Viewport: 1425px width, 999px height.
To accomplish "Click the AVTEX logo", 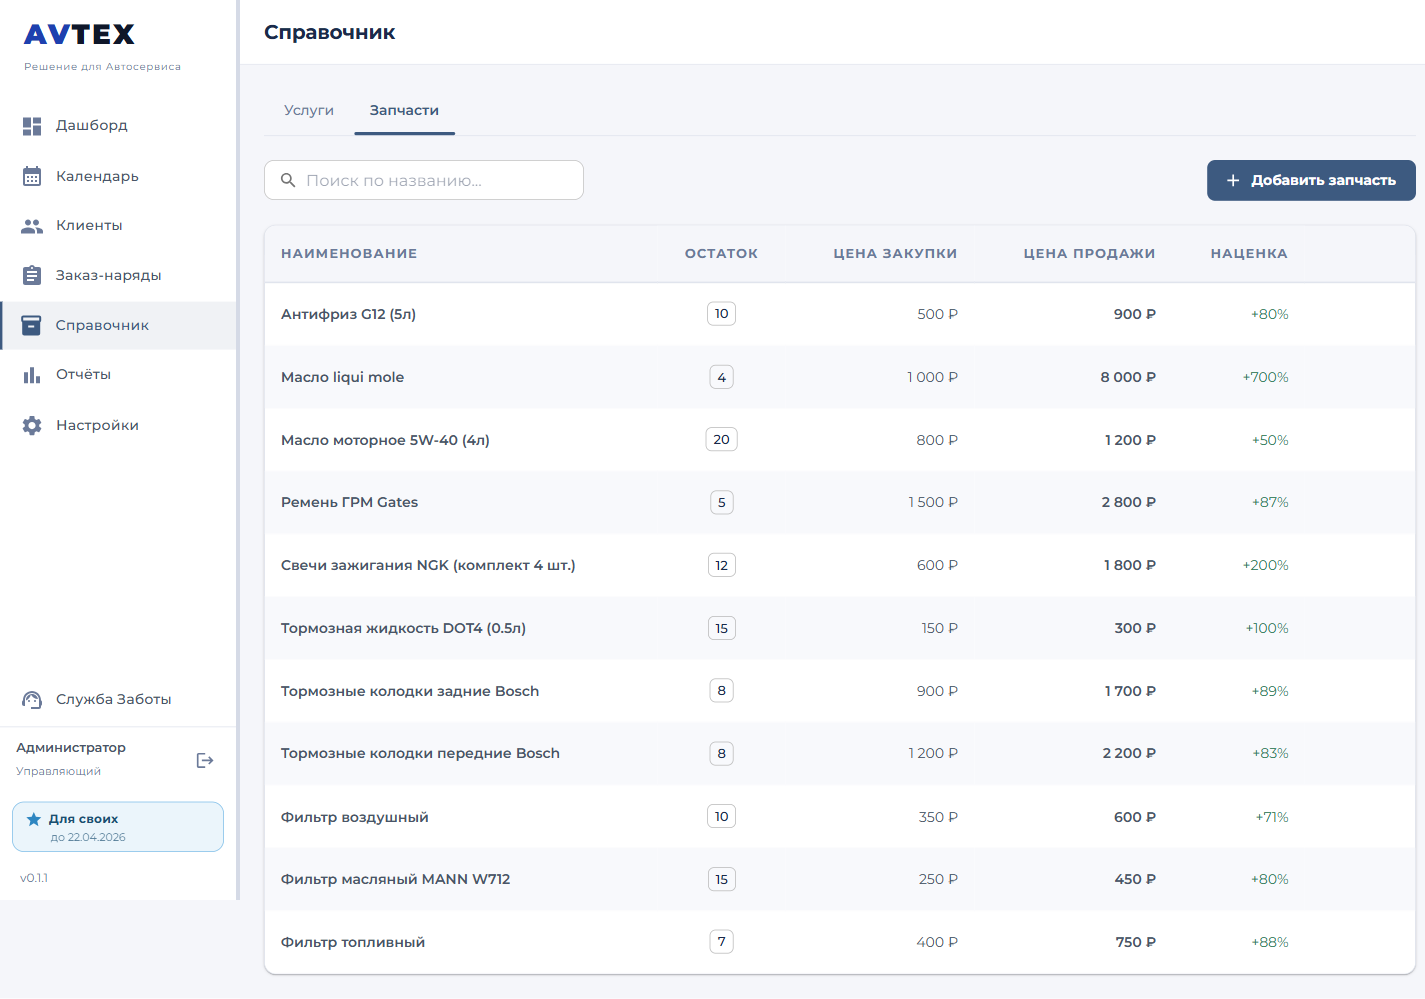I will click(79, 35).
